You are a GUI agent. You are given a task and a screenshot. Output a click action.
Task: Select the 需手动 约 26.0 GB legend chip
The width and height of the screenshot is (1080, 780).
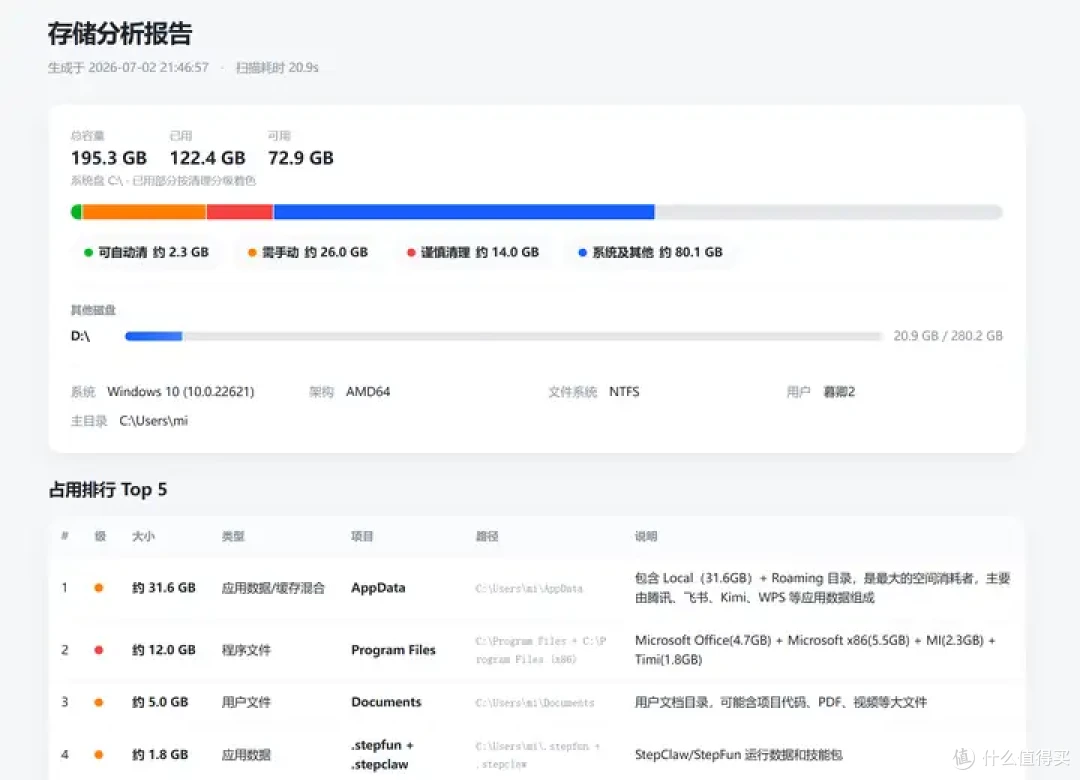[x=308, y=252]
